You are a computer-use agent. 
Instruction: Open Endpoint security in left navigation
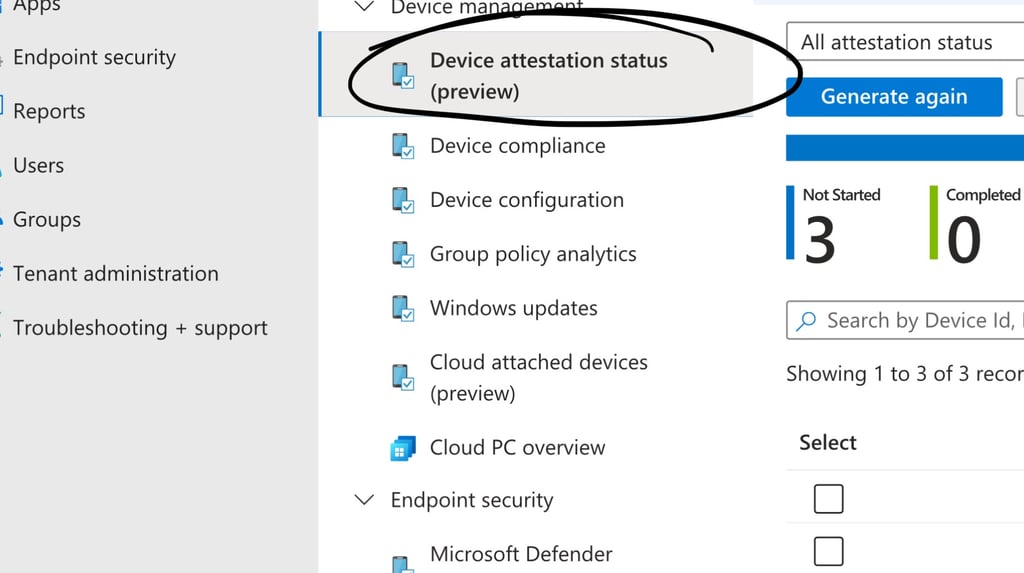click(94, 58)
